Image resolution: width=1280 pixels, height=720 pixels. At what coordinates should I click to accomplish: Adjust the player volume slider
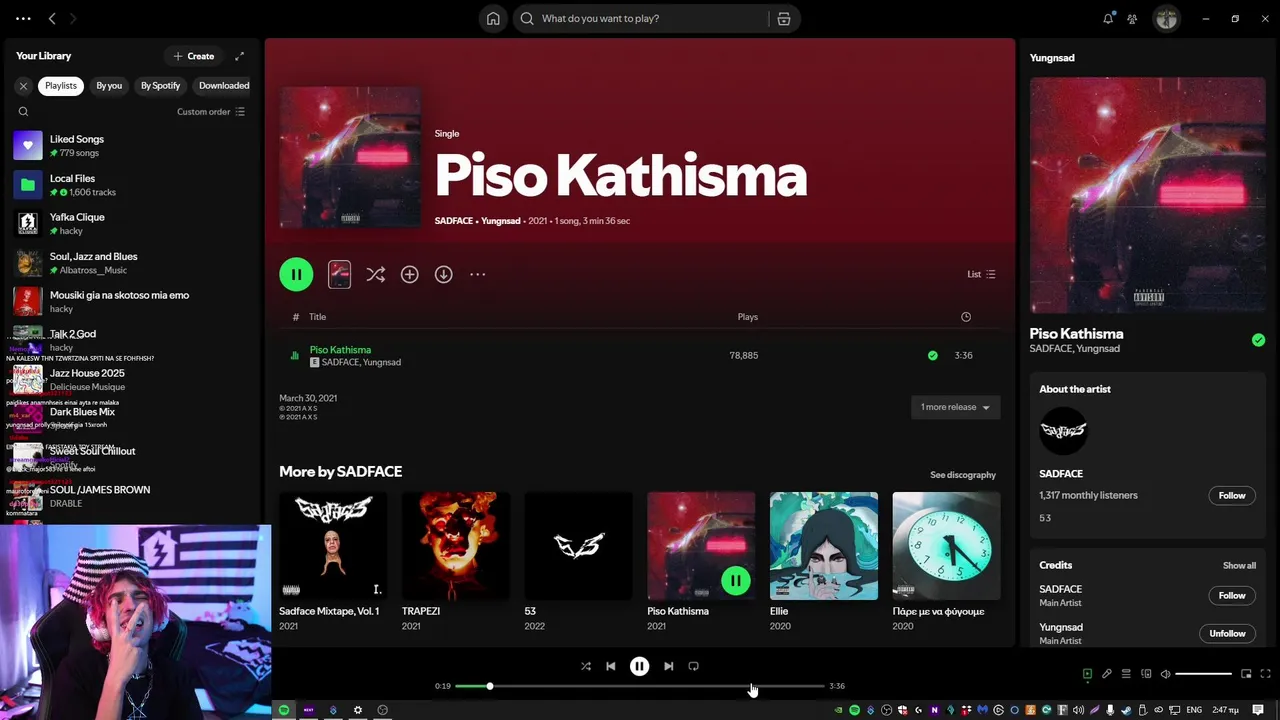(1203, 674)
